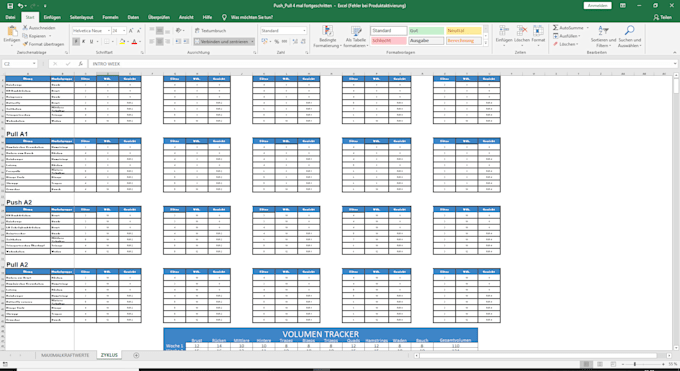Screen dimensions: 680x371
Task: Copy the selection with Kopieren
Action: 37,36
